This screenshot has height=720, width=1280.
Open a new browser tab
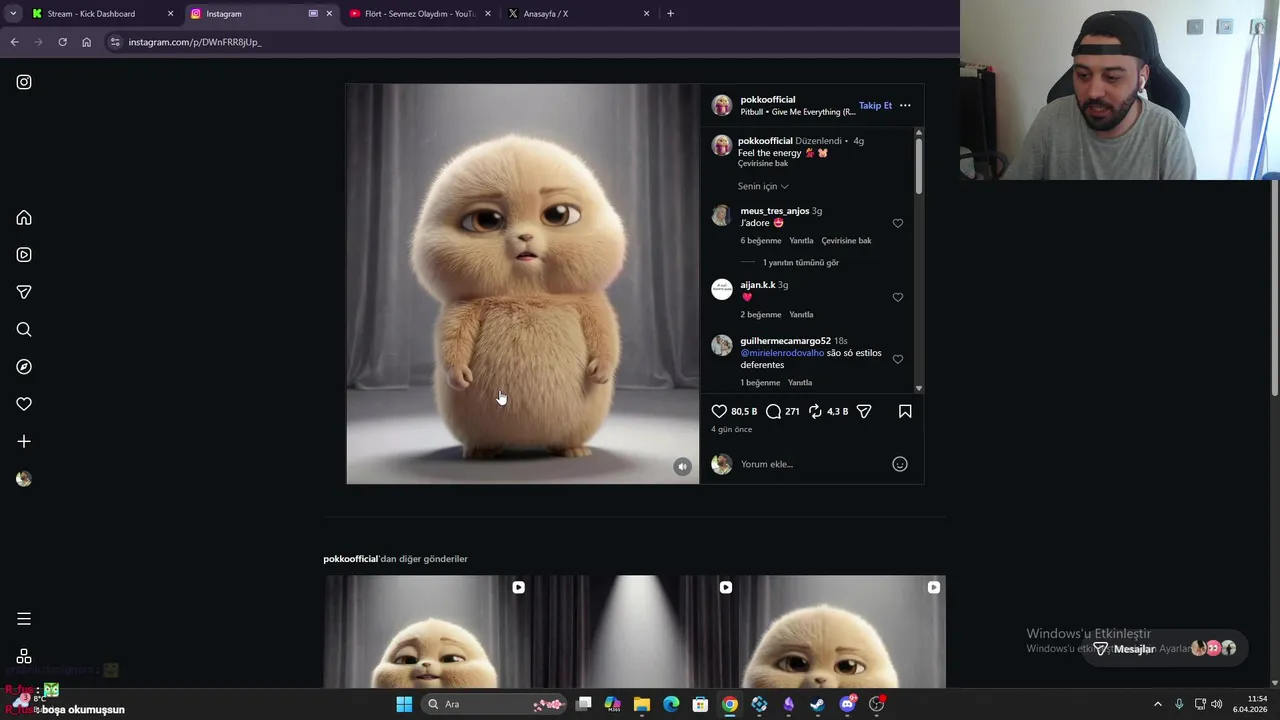(x=670, y=14)
